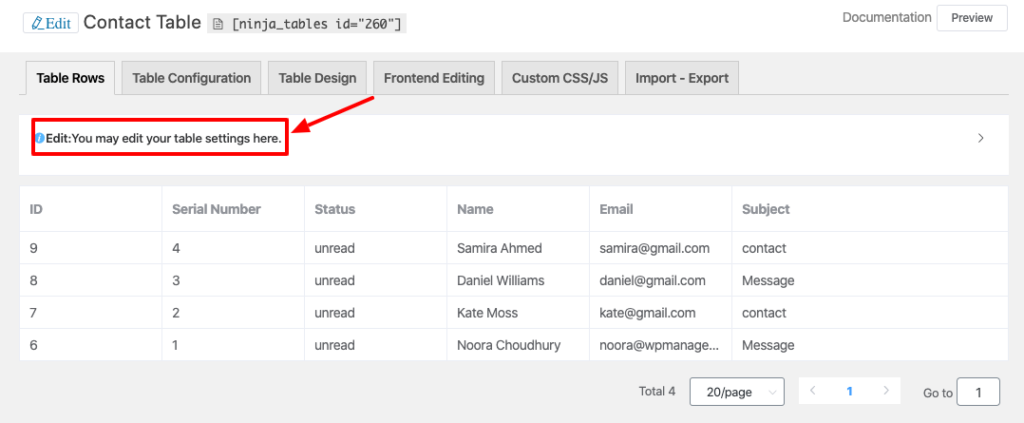This screenshot has height=423, width=1024.
Task: Open the Documentation link
Action: (x=886, y=18)
